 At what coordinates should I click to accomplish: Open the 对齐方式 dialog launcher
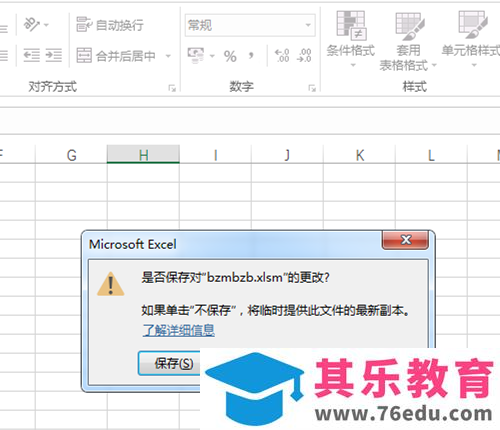click(x=172, y=88)
